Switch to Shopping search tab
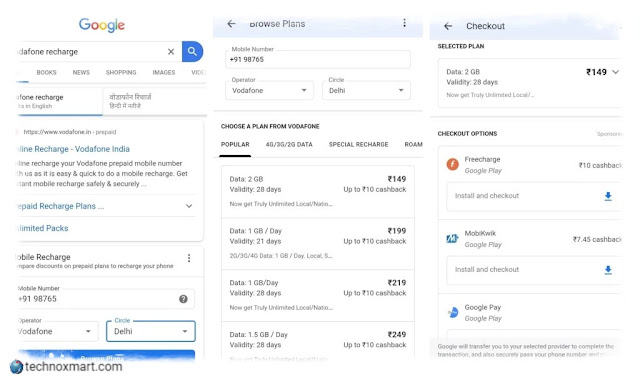This screenshot has width=640, height=377. pyautogui.click(x=121, y=73)
